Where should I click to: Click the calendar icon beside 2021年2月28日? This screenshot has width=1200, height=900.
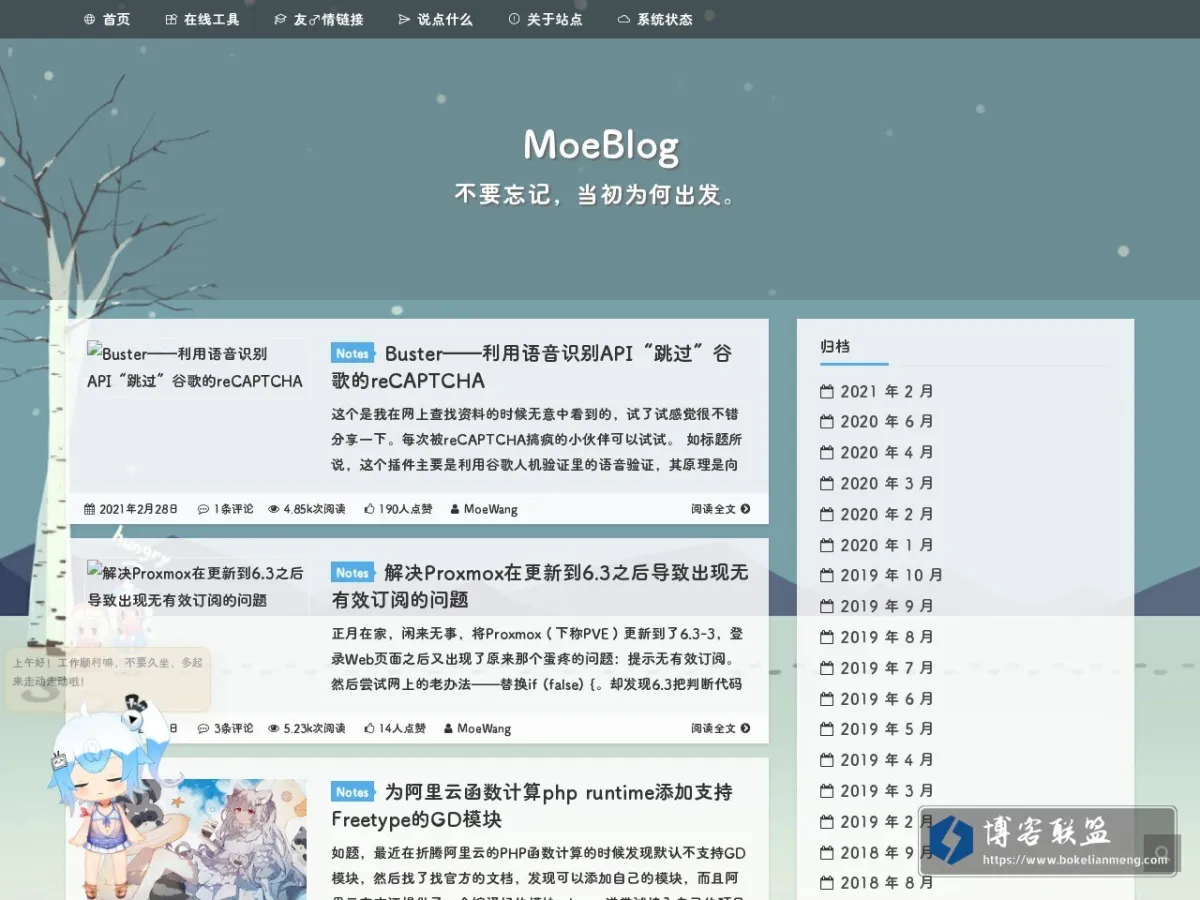pyautogui.click(x=90, y=509)
